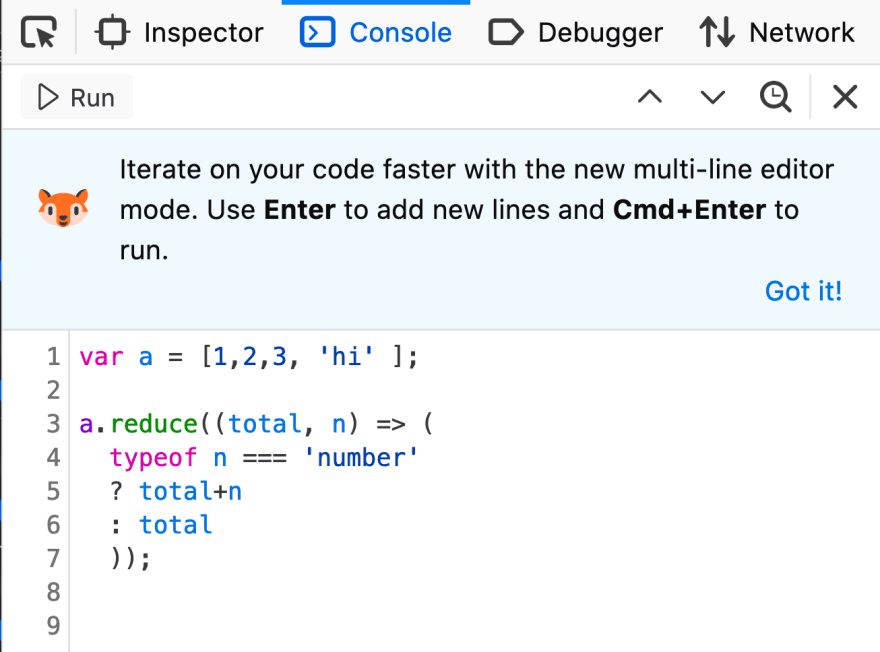Screen dimensions: 880x652
Task: Go to the Network tab
Action: point(777,33)
